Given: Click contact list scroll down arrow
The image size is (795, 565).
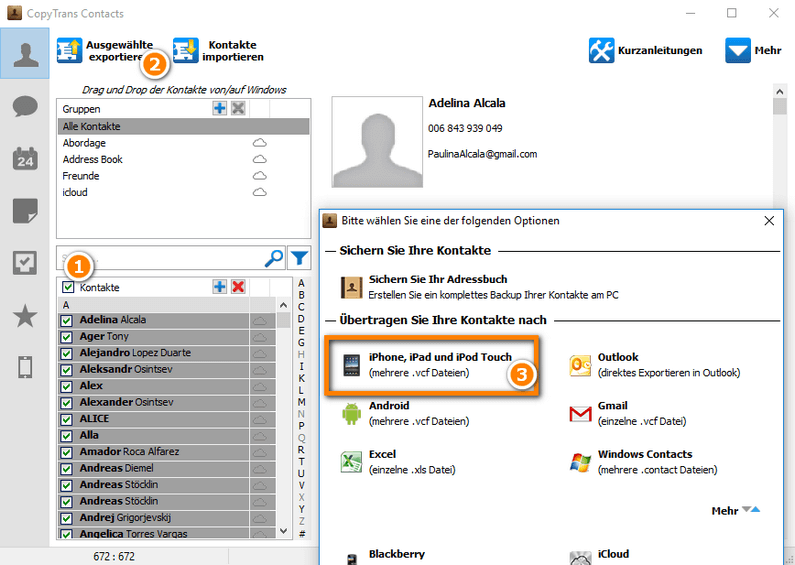Looking at the screenshot, I should coord(283,531).
